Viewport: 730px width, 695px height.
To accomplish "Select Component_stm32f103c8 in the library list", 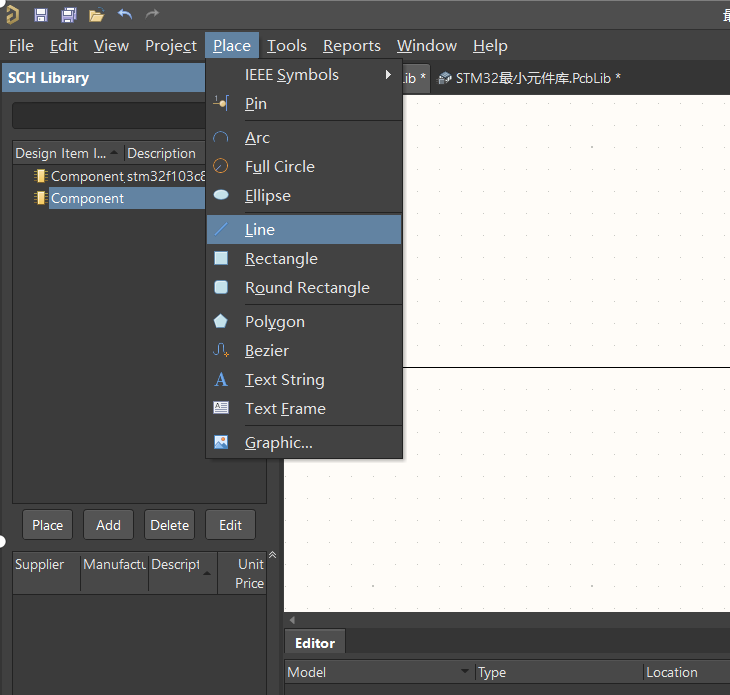I will [x=109, y=176].
